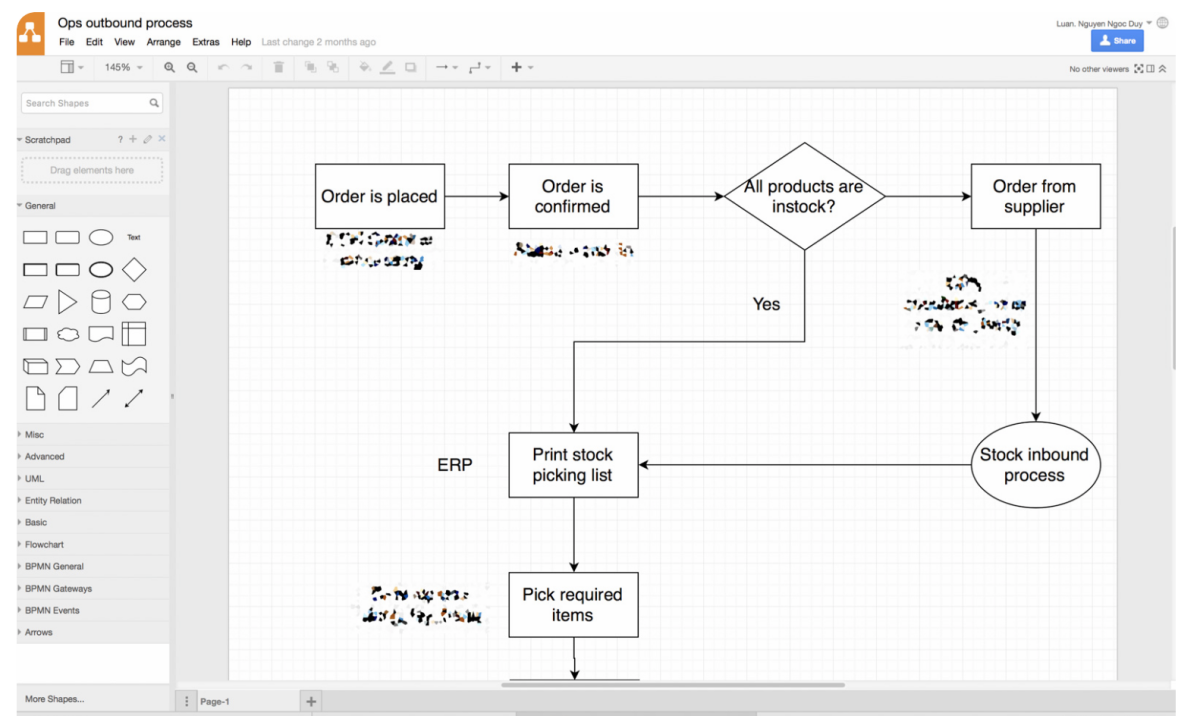Open the 145% zoom level dropdown
Screen dimensions: 1200x716
point(124,67)
